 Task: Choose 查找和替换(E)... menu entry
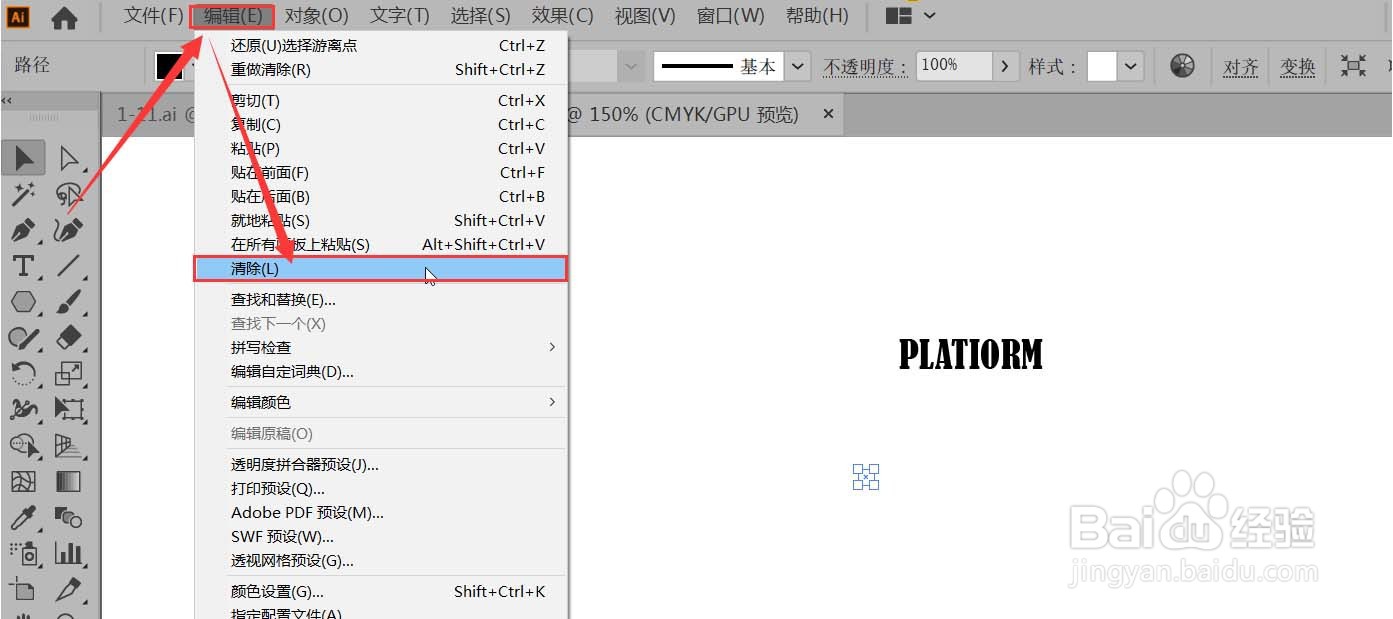[x=381, y=299]
